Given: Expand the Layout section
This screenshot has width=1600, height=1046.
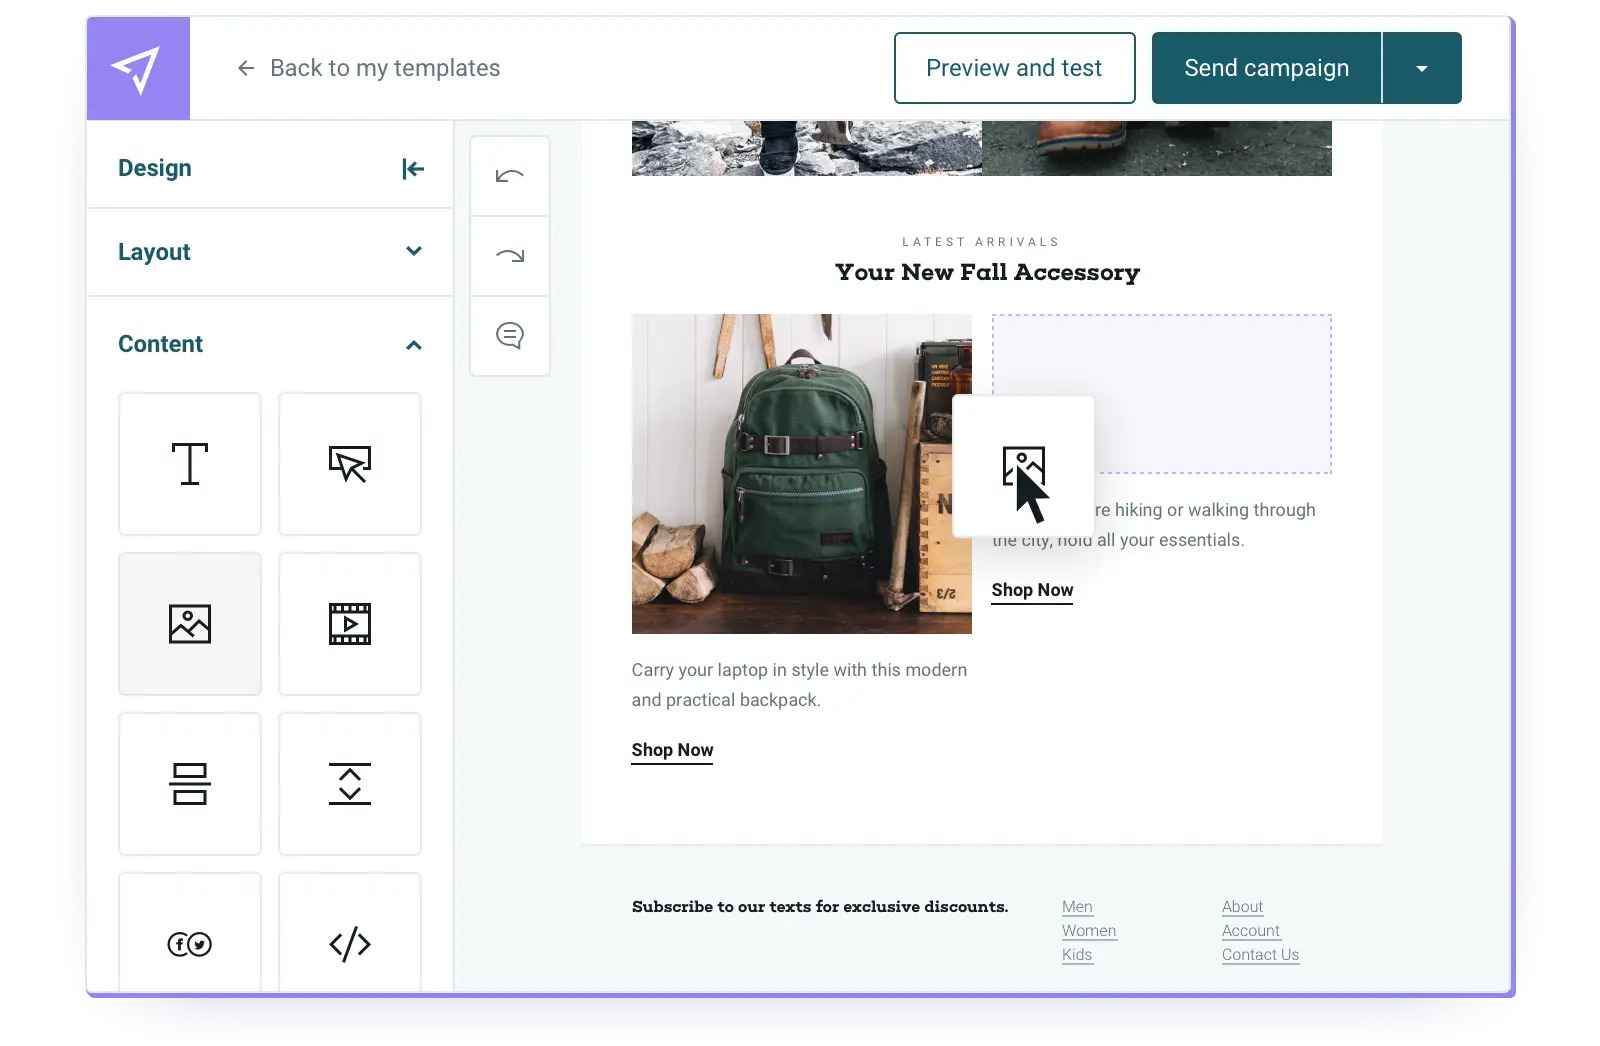Looking at the screenshot, I should [x=270, y=252].
